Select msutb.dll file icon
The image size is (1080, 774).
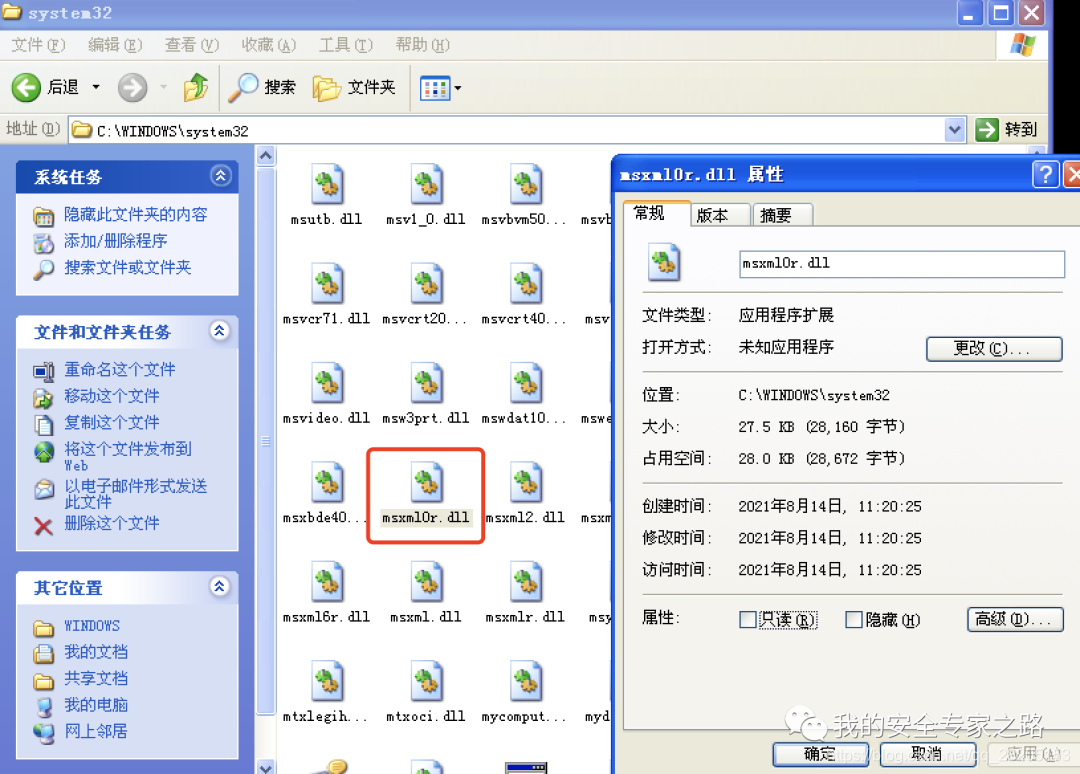pos(327,185)
